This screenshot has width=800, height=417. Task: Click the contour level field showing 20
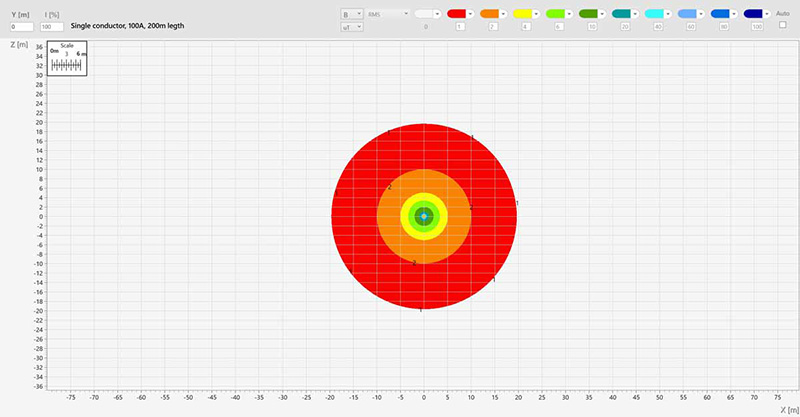(x=625, y=27)
